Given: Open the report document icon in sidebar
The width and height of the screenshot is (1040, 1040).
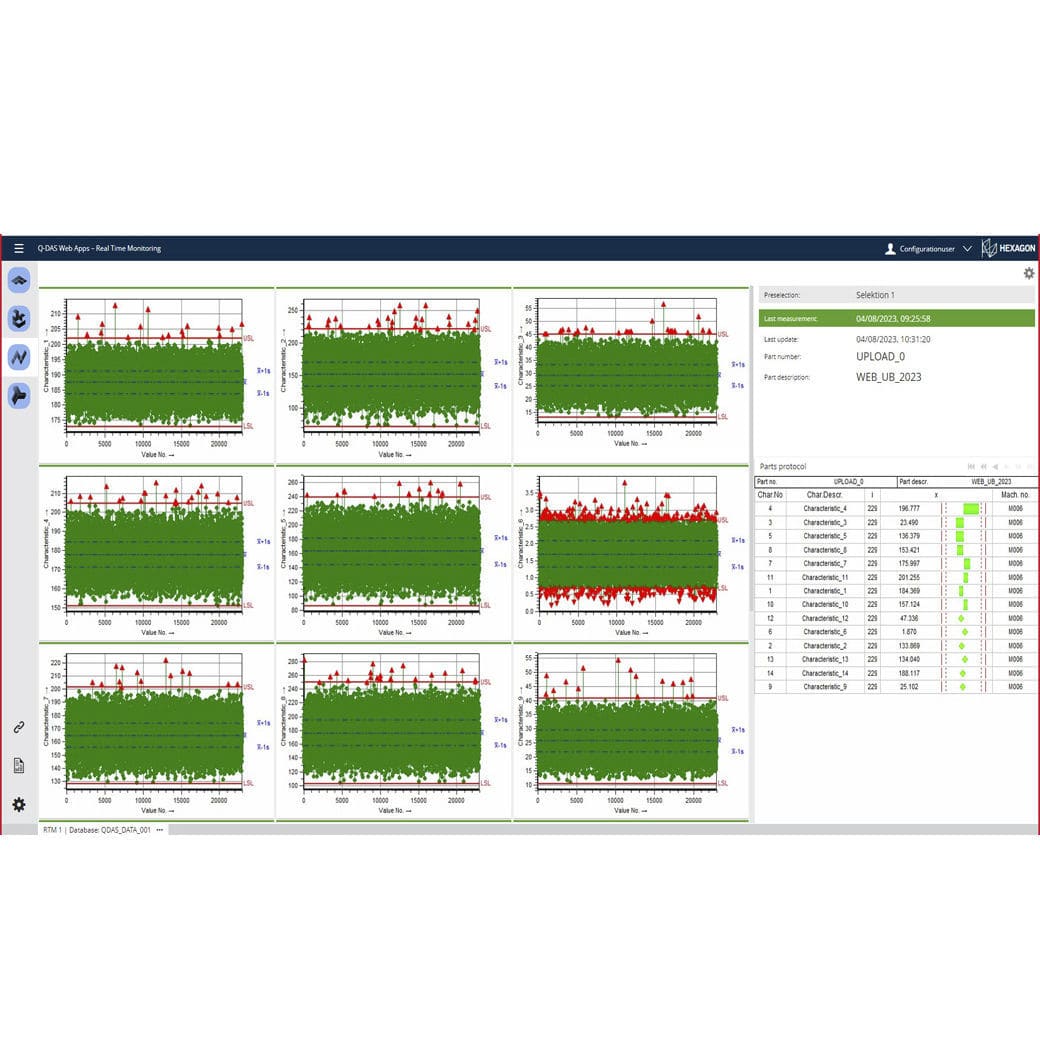Looking at the screenshot, I should click(x=18, y=765).
